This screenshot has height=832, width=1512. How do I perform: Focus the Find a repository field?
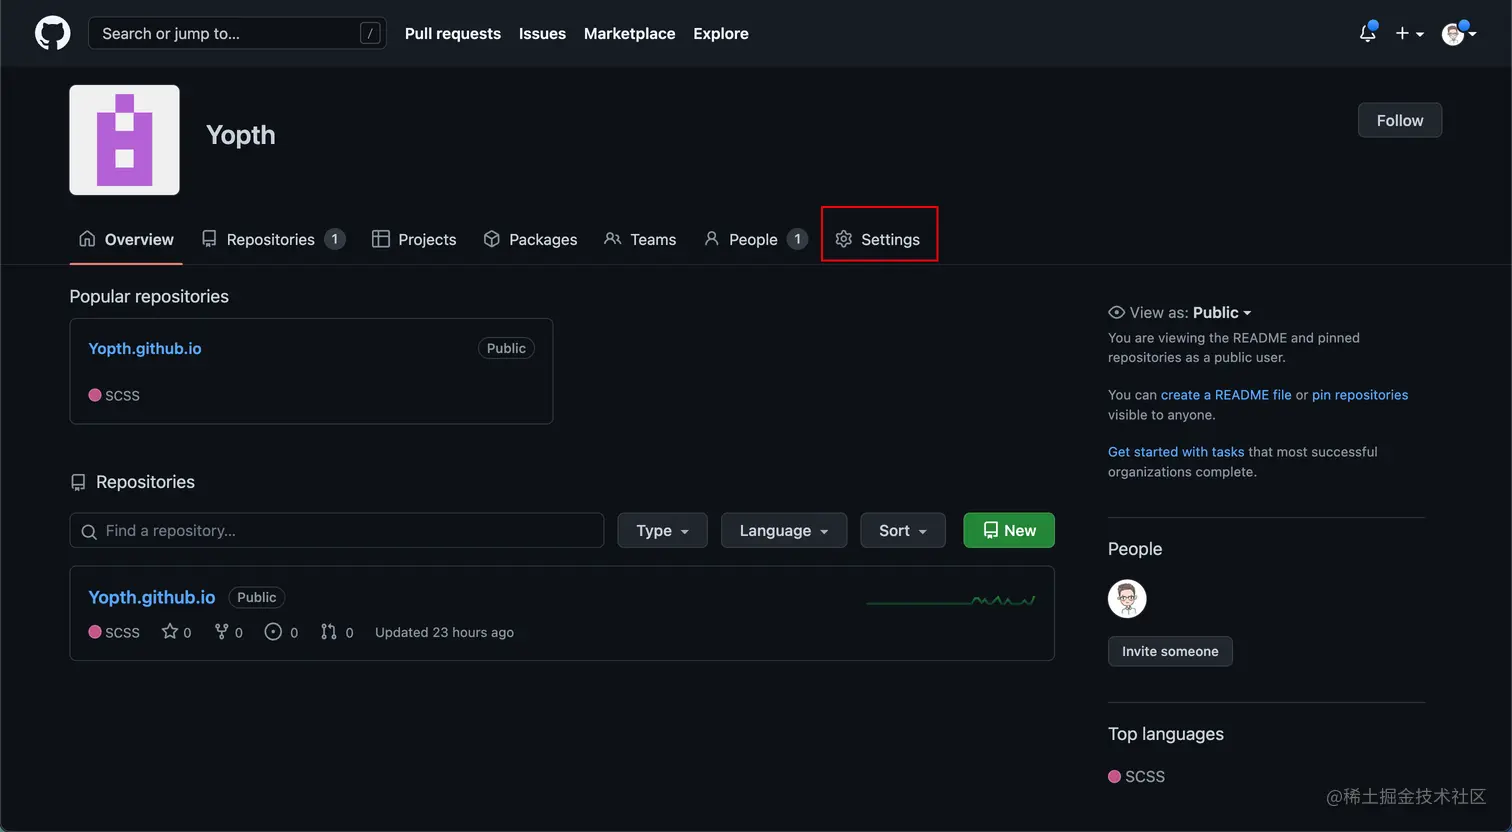coord(337,530)
